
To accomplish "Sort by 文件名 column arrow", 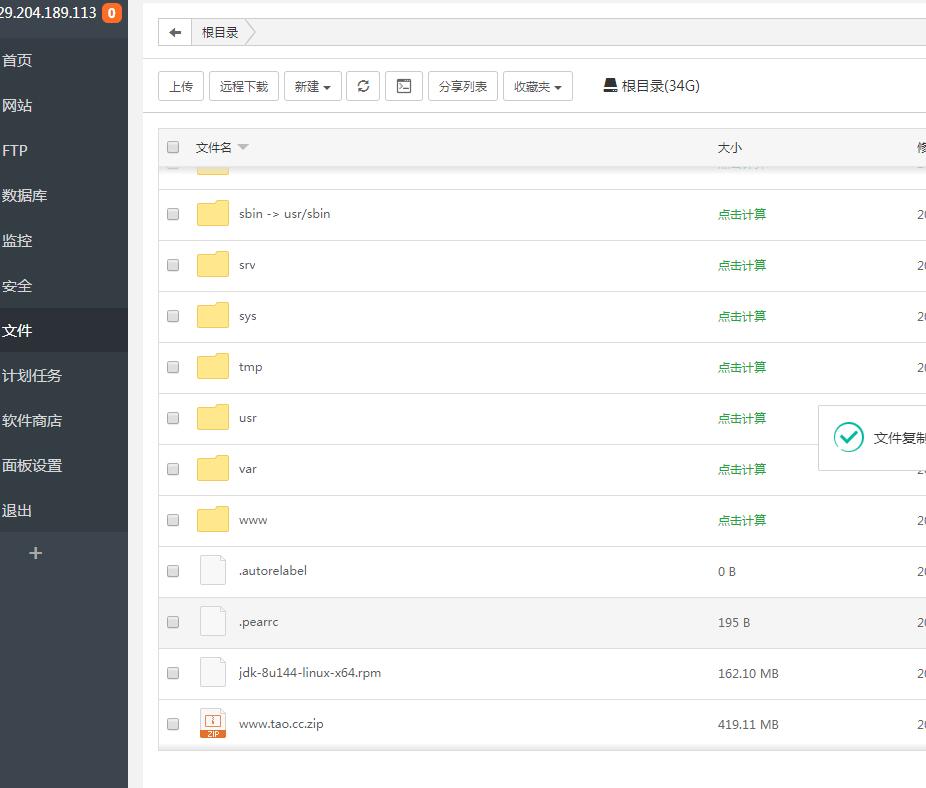I will [x=243, y=147].
